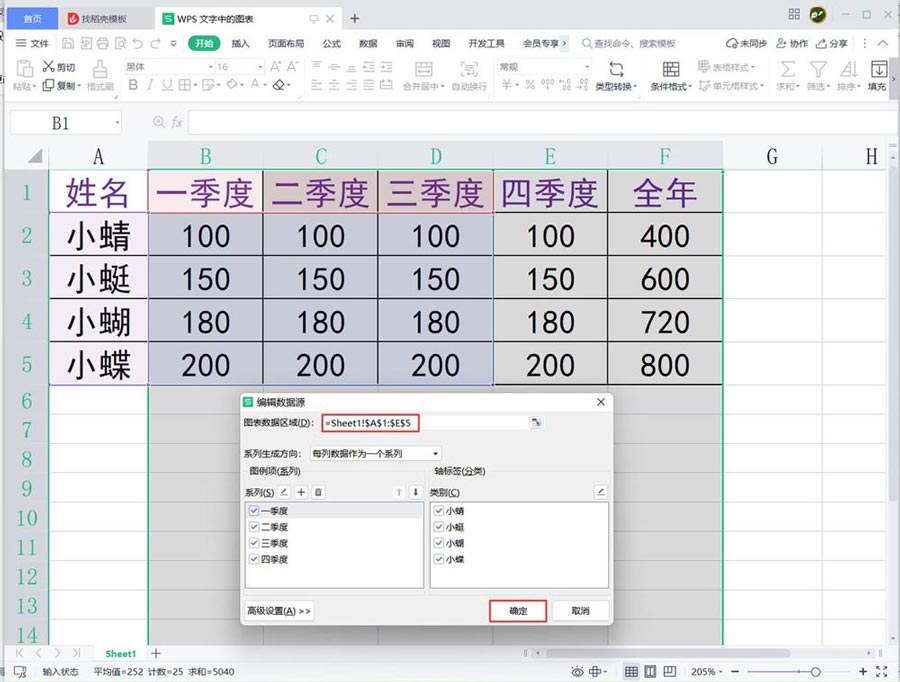900x682 pixels.
Task: Uncheck the 小蜻 category checkbox
Action: point(439,510)
